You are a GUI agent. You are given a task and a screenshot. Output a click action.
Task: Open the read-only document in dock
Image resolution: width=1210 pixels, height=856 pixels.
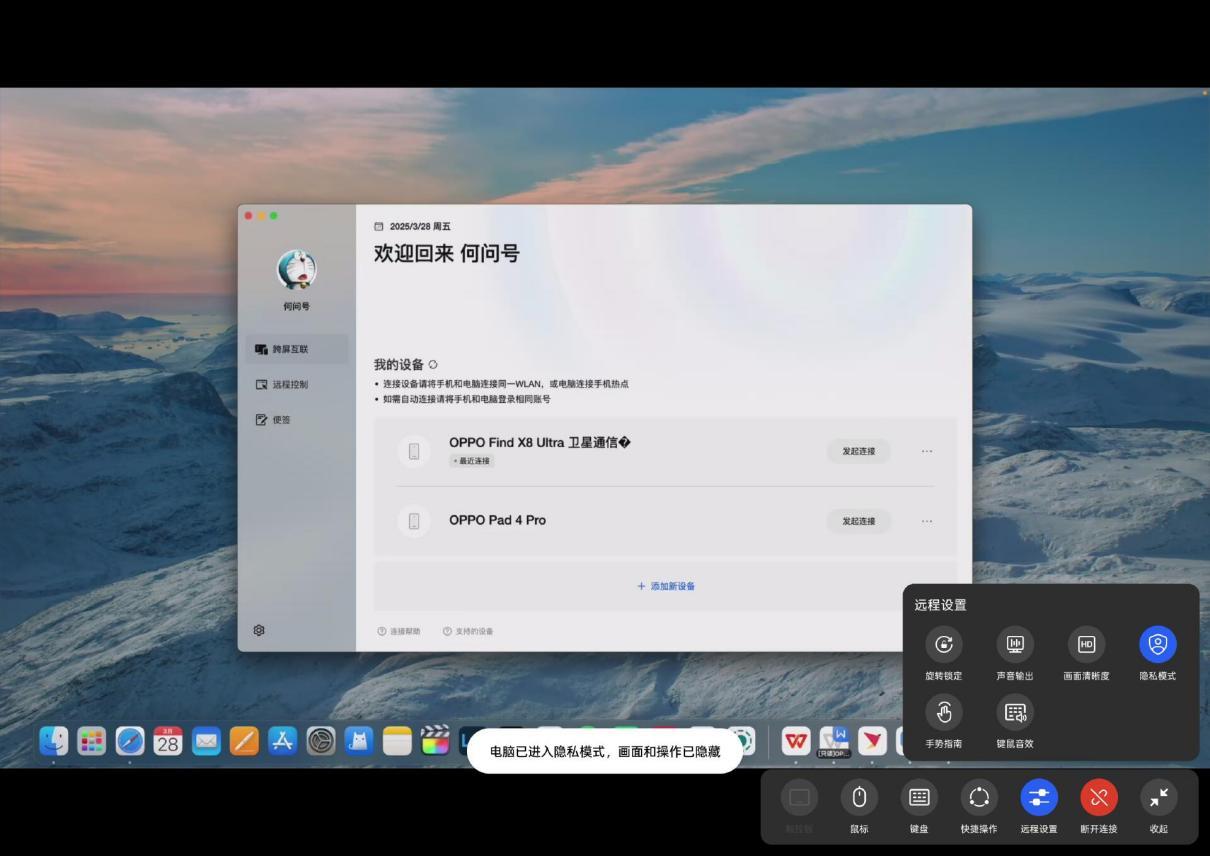(834, 741)
